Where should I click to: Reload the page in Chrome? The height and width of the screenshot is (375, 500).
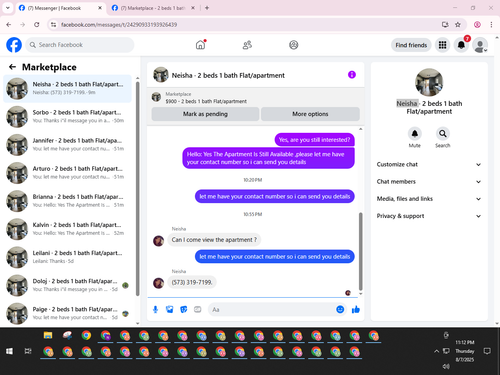(x=37, y=25)
